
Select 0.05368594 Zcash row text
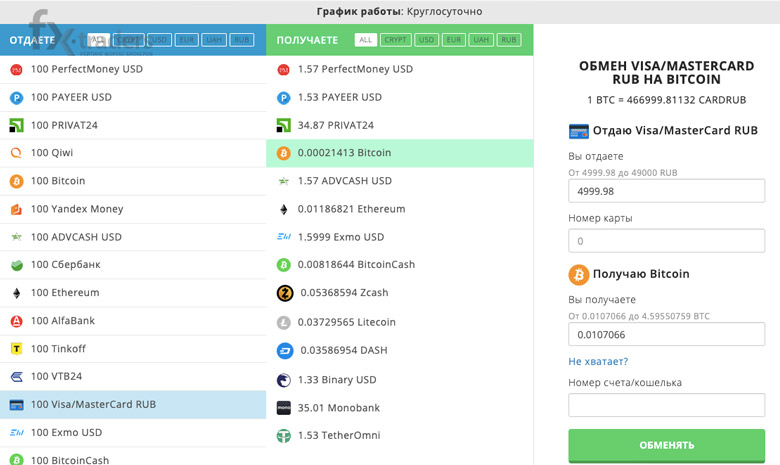[x=344, y=293]
